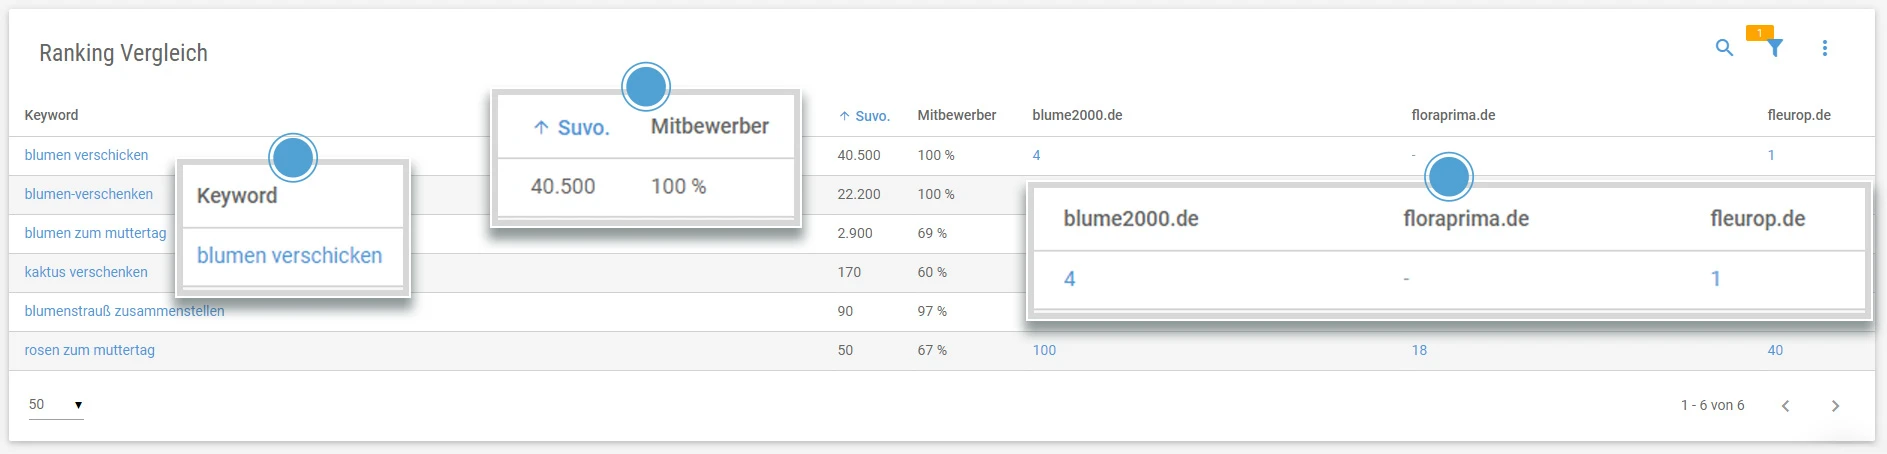Click ranking 40 in the last row

[x=1775, y=350]
